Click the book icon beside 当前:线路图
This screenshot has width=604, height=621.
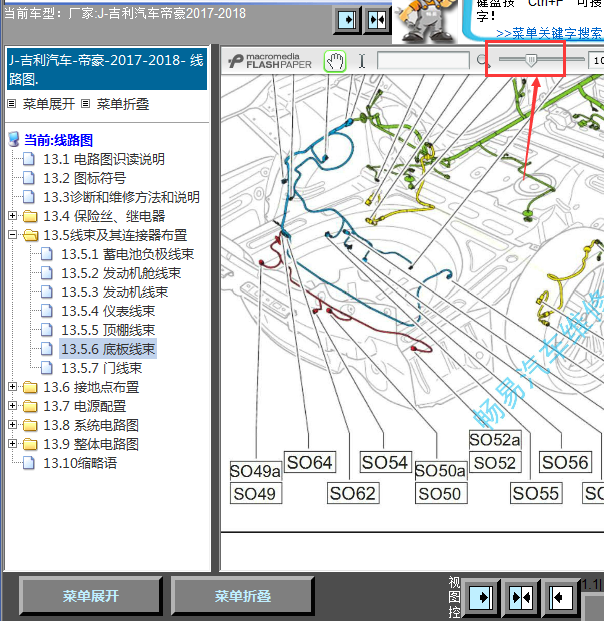(x=14, y=140)
